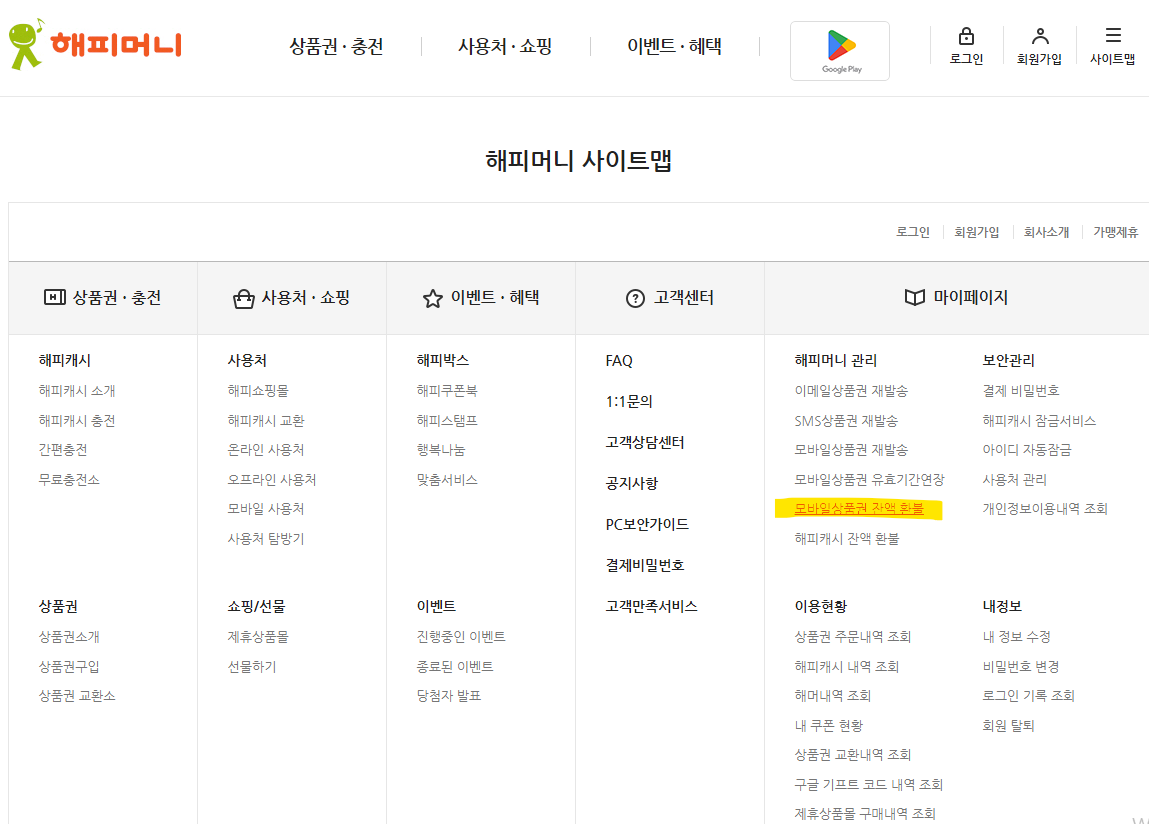Viewport: 1149px width, 824px height.
Task: Click the star icon by 이벤트·혜택
Action: click(432, 298)
